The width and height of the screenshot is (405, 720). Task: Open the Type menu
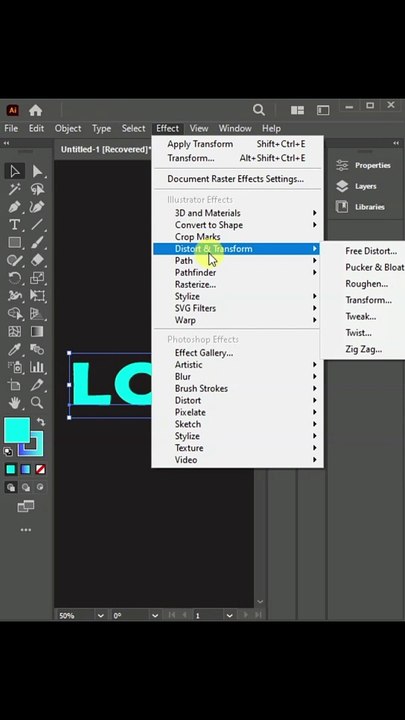click(x=101, y=129)
